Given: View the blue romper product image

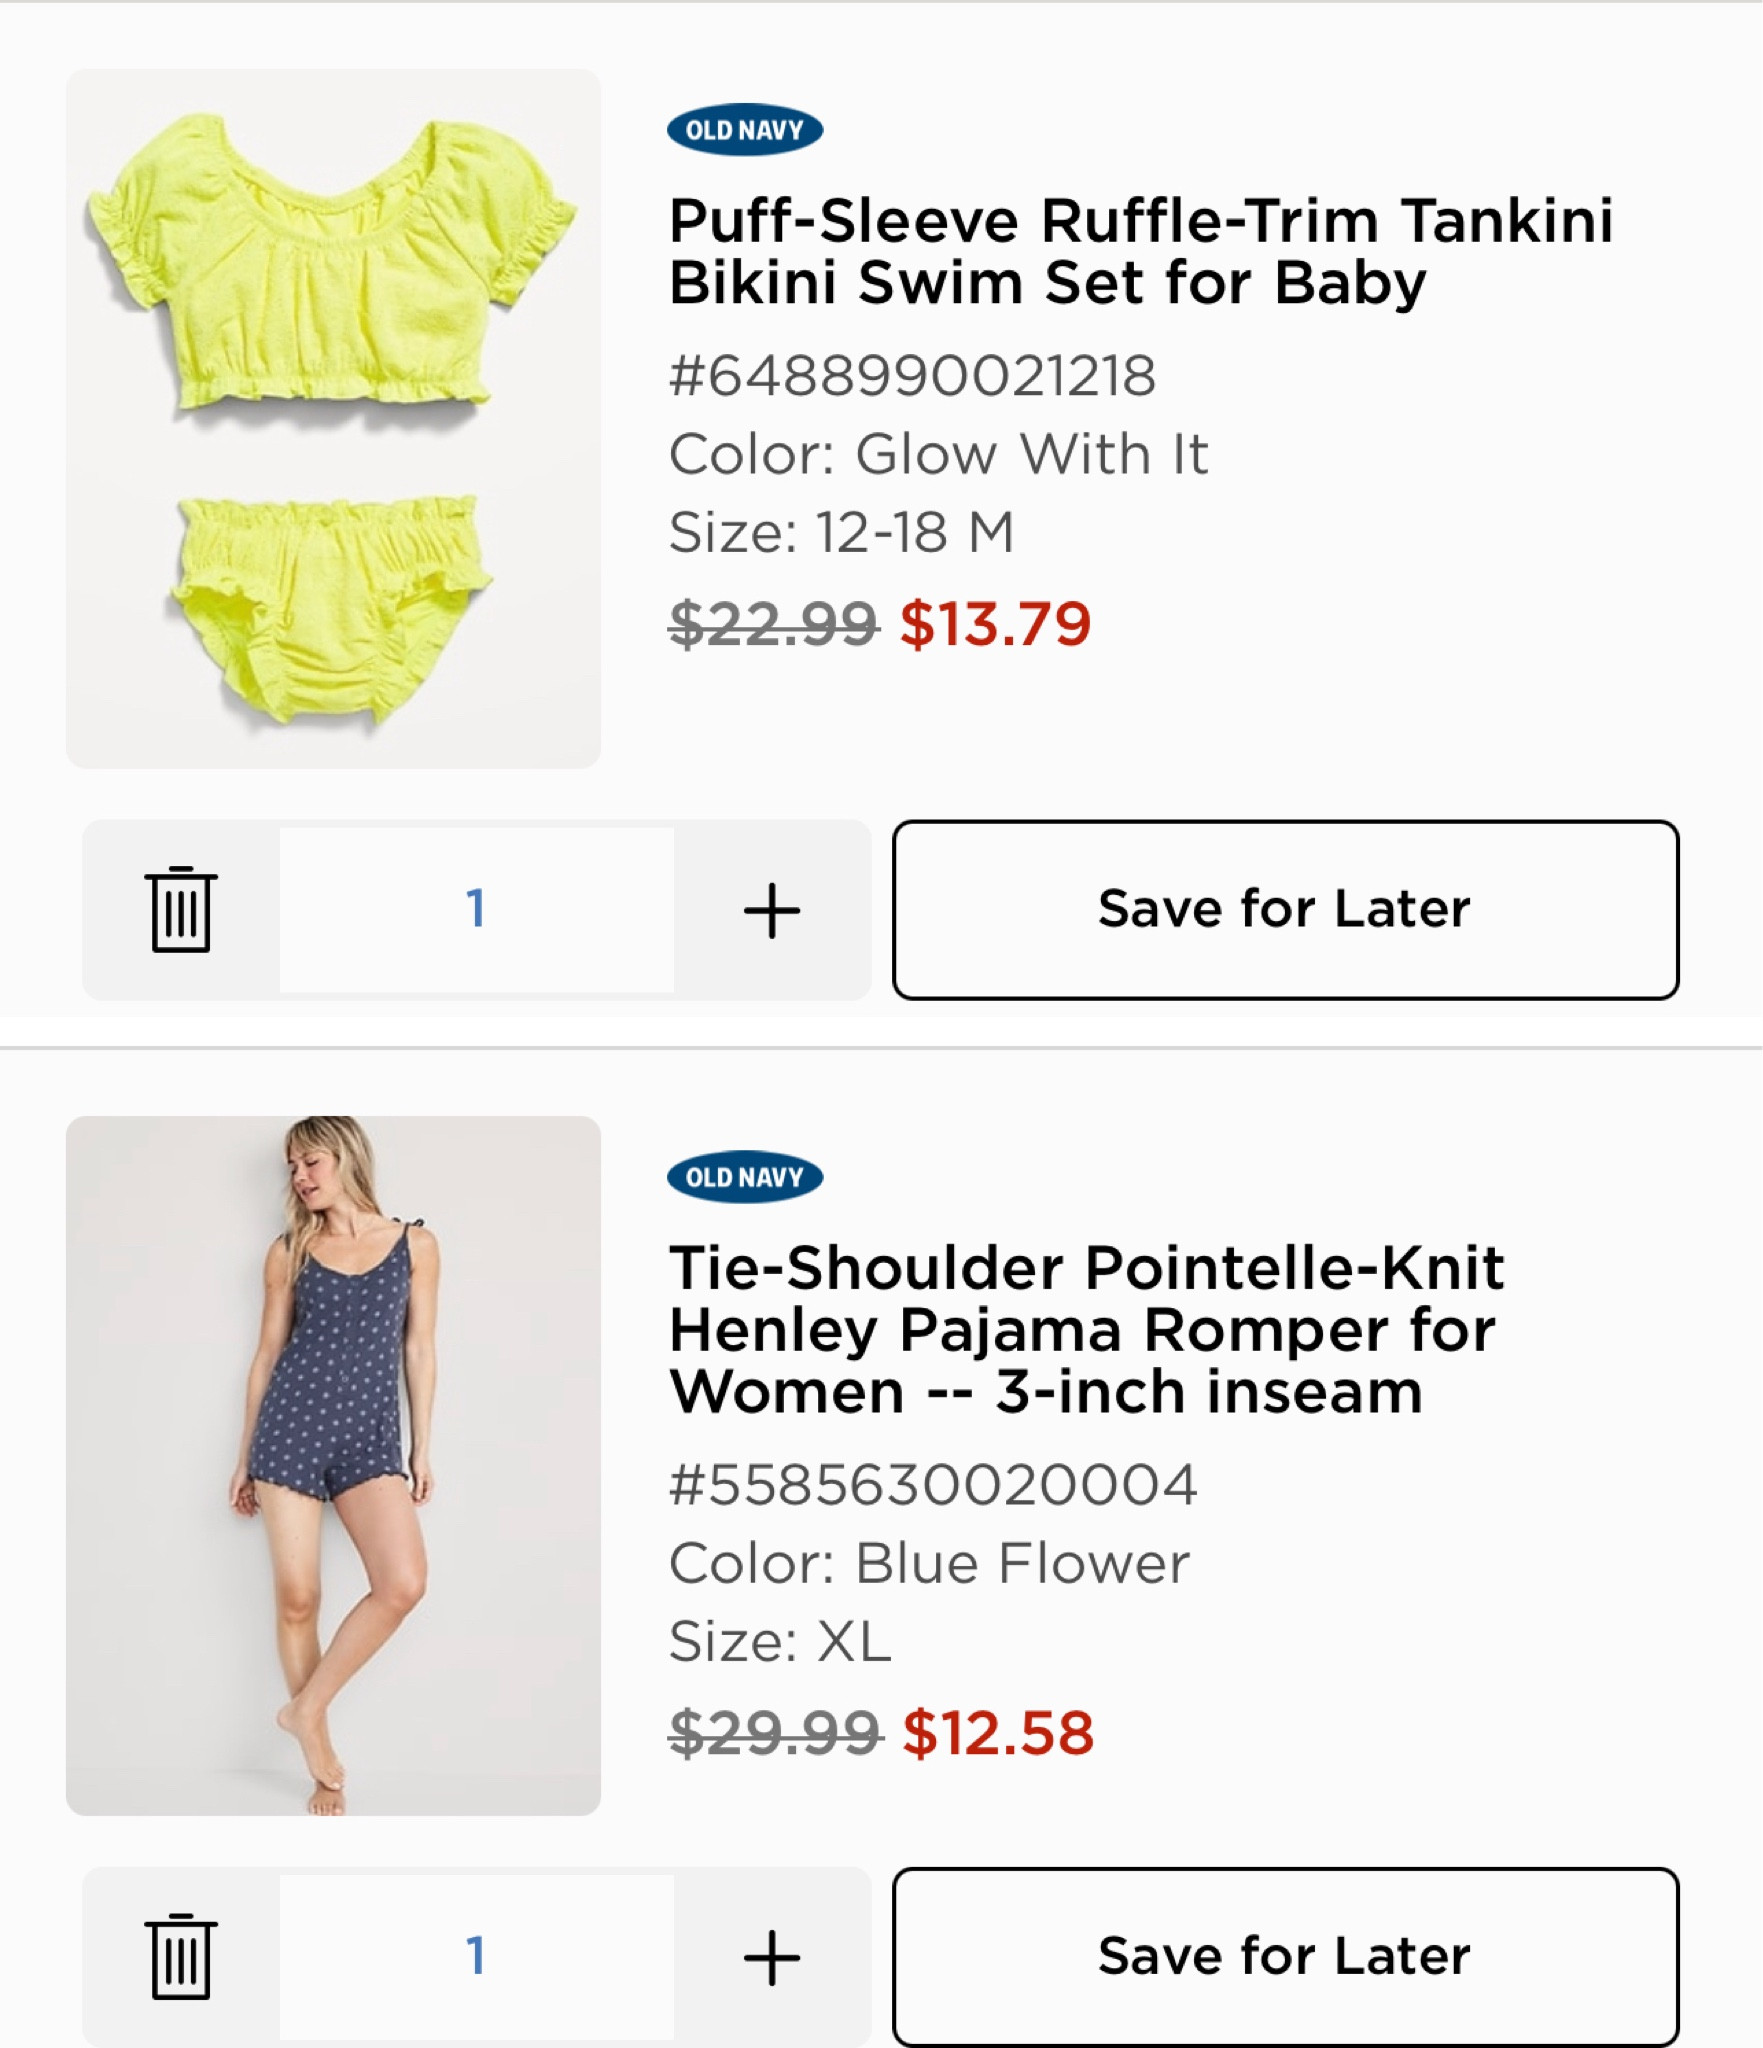Looking at the screenshot, I should click(333, 1465).
